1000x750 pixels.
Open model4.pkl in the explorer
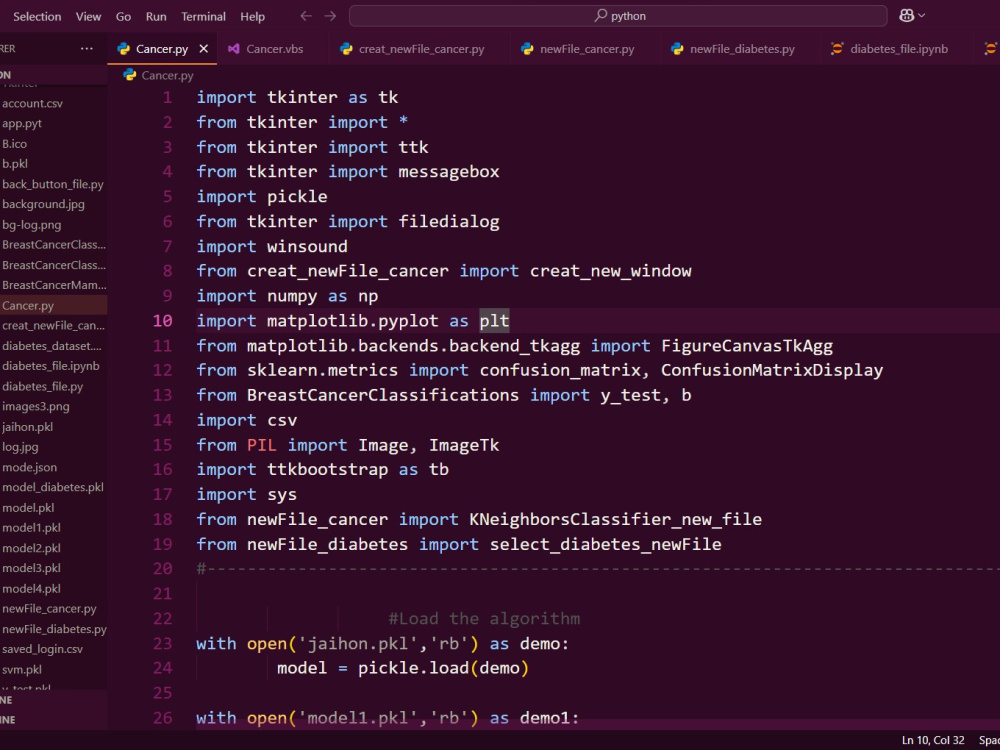(x=31, y=589)
